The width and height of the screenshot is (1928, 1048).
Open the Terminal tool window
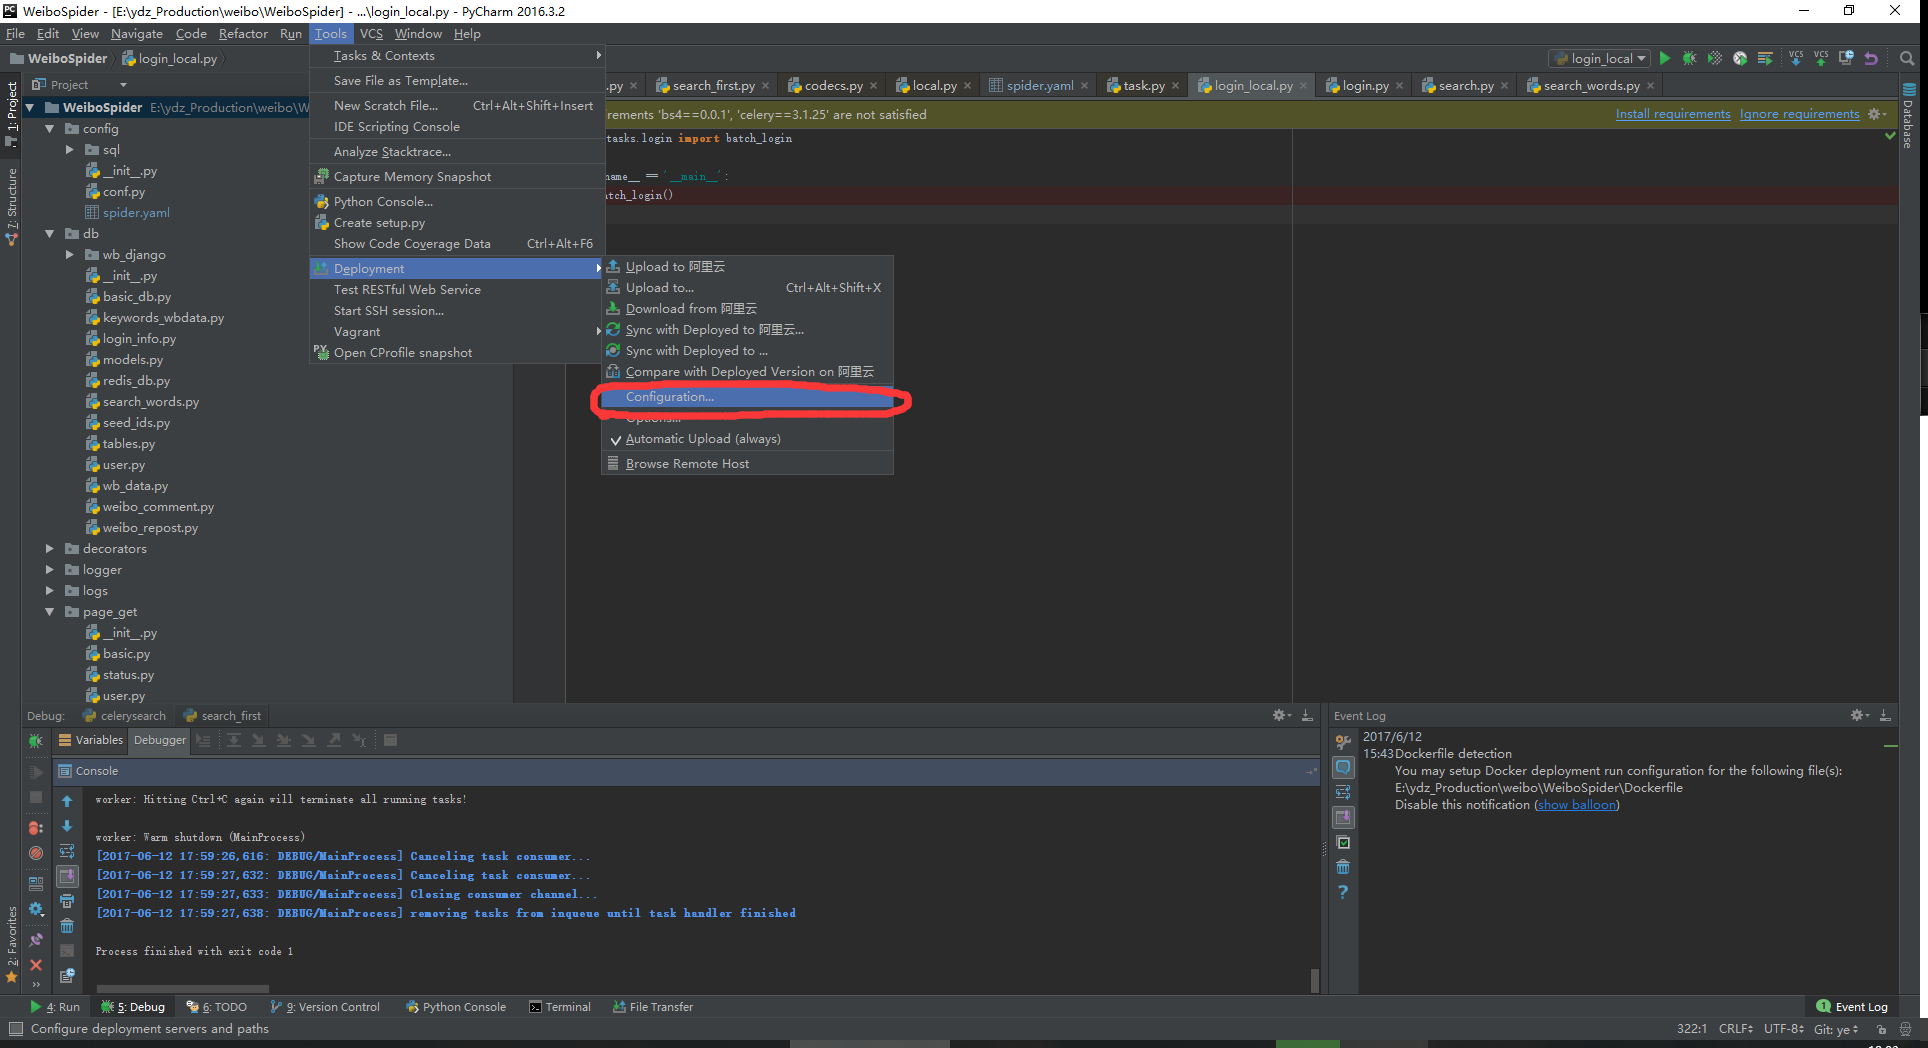[560, 1007]
